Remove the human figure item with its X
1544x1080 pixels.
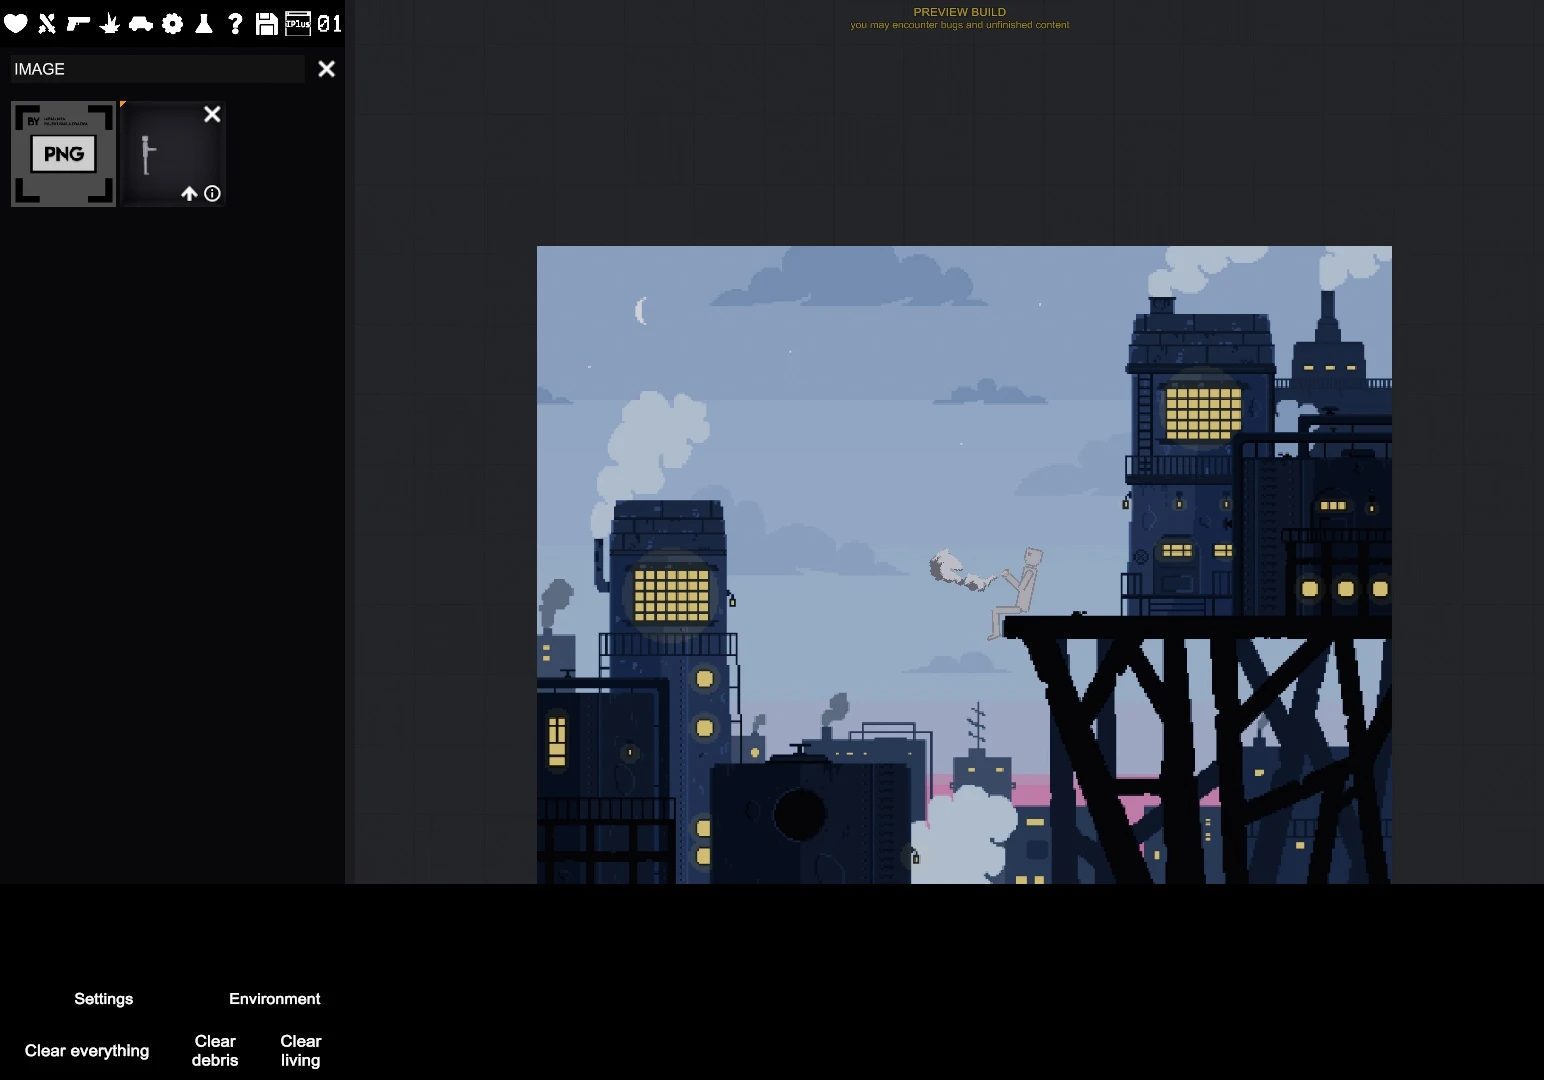[212, 114]
